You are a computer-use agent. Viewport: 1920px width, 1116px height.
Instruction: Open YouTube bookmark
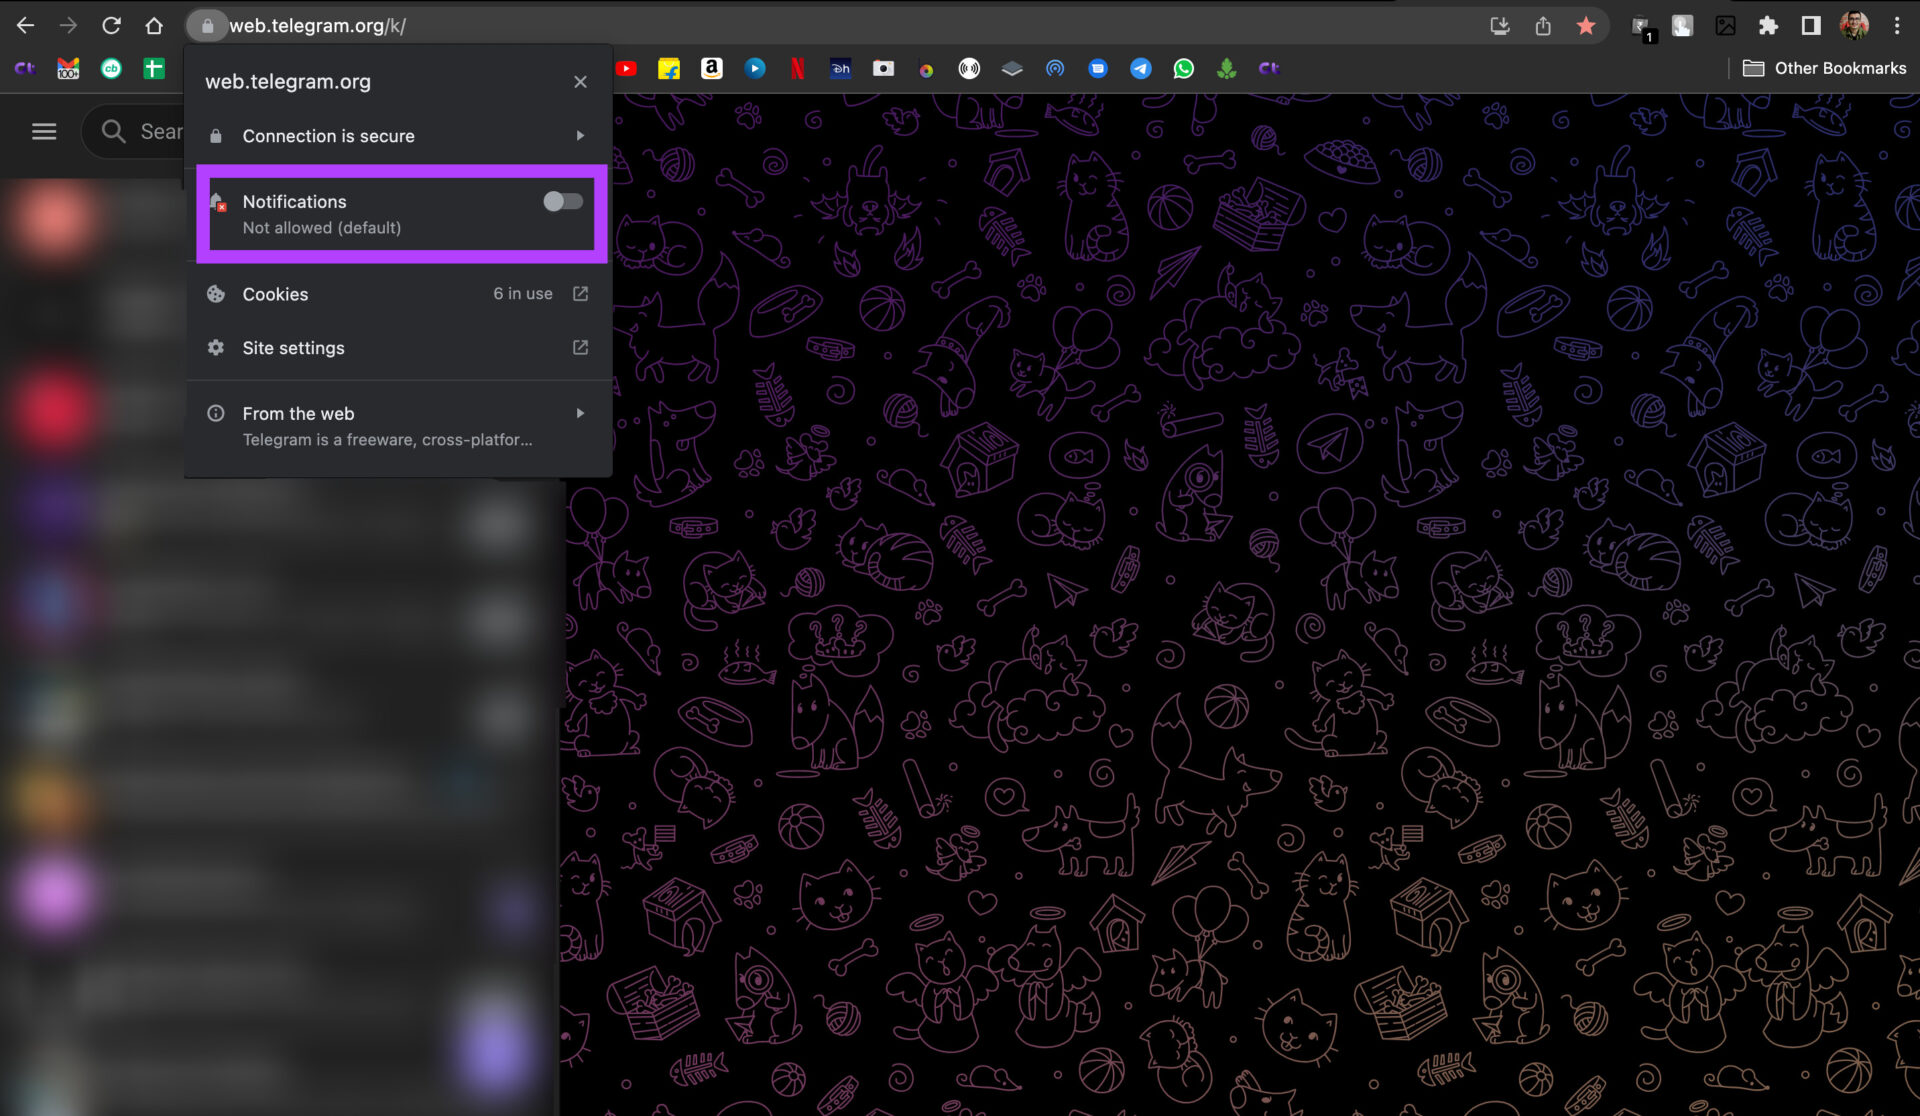[627, 69]
